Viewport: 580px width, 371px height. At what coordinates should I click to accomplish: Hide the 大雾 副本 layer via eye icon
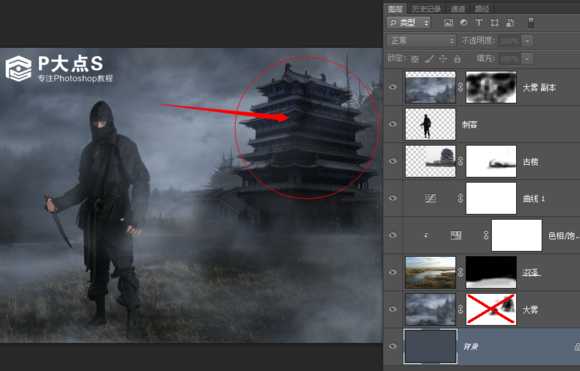pos(392,87)
